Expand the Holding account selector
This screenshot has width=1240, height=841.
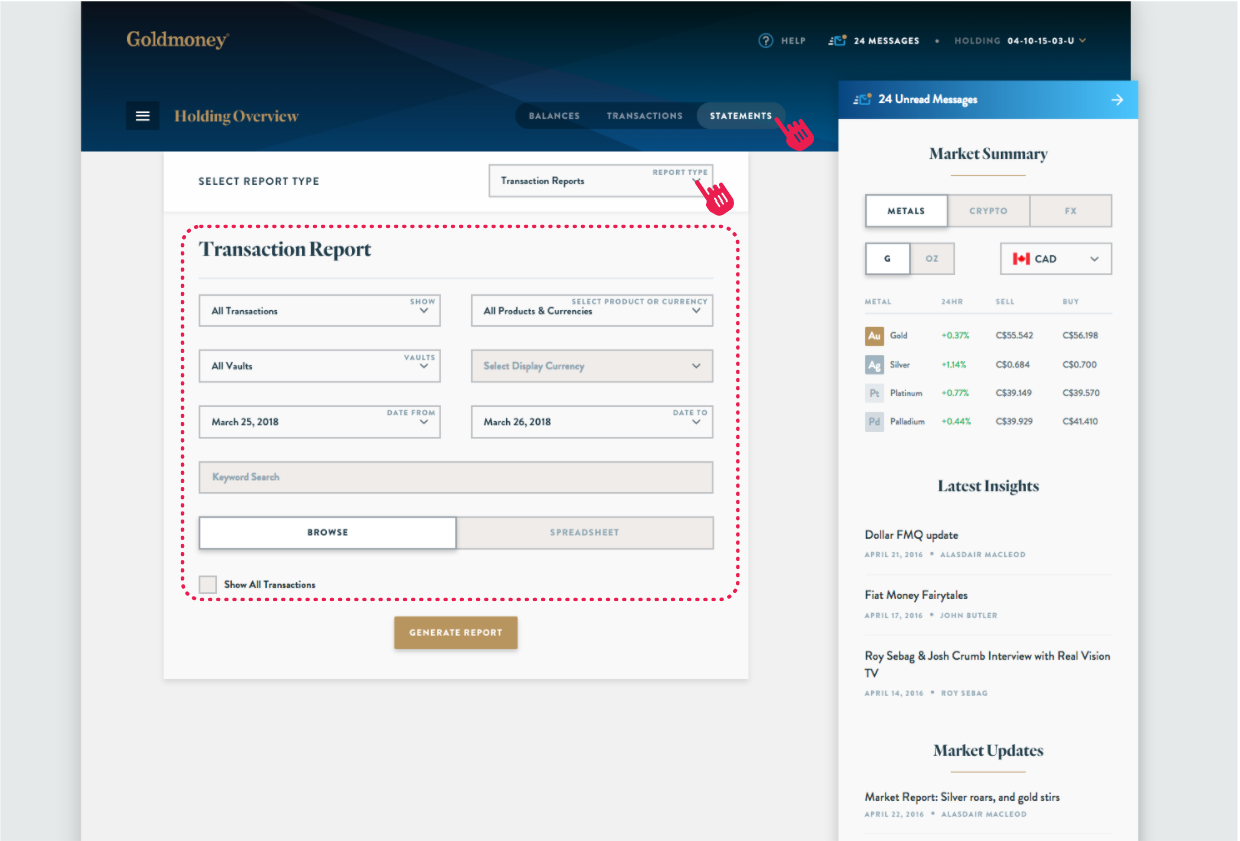point(1021,41)
